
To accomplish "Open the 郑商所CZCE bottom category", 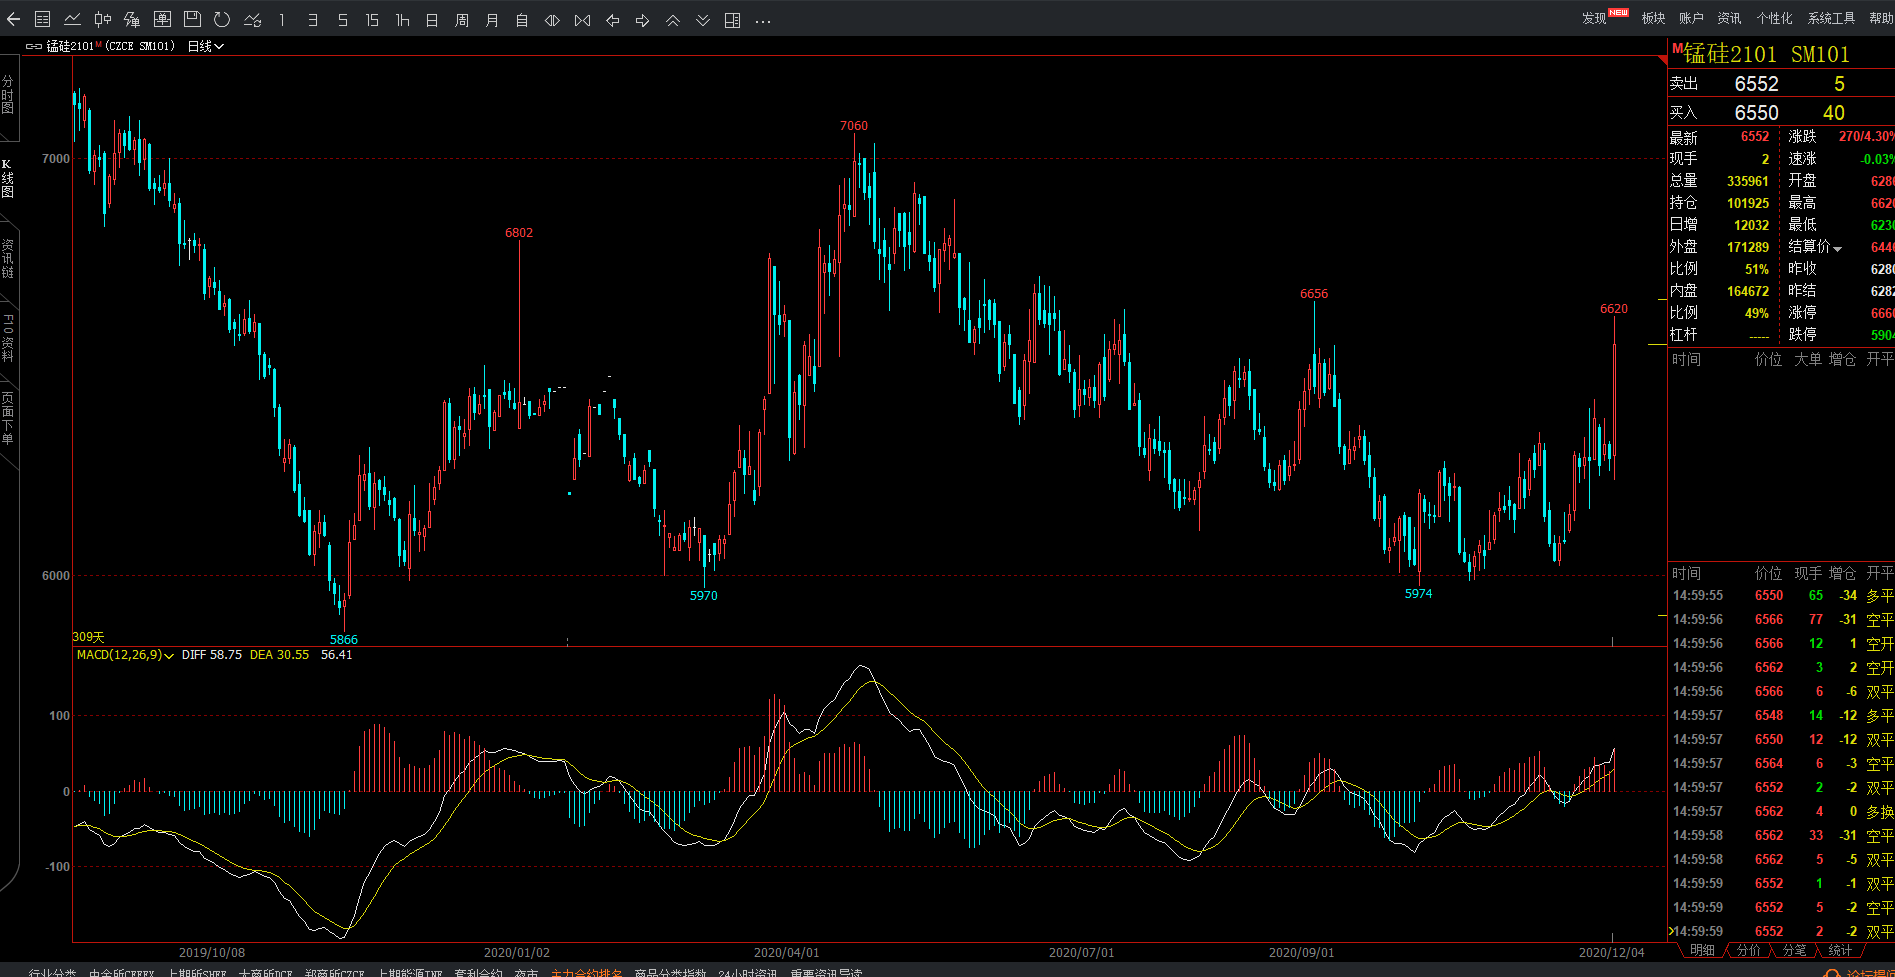I will 335,972.
